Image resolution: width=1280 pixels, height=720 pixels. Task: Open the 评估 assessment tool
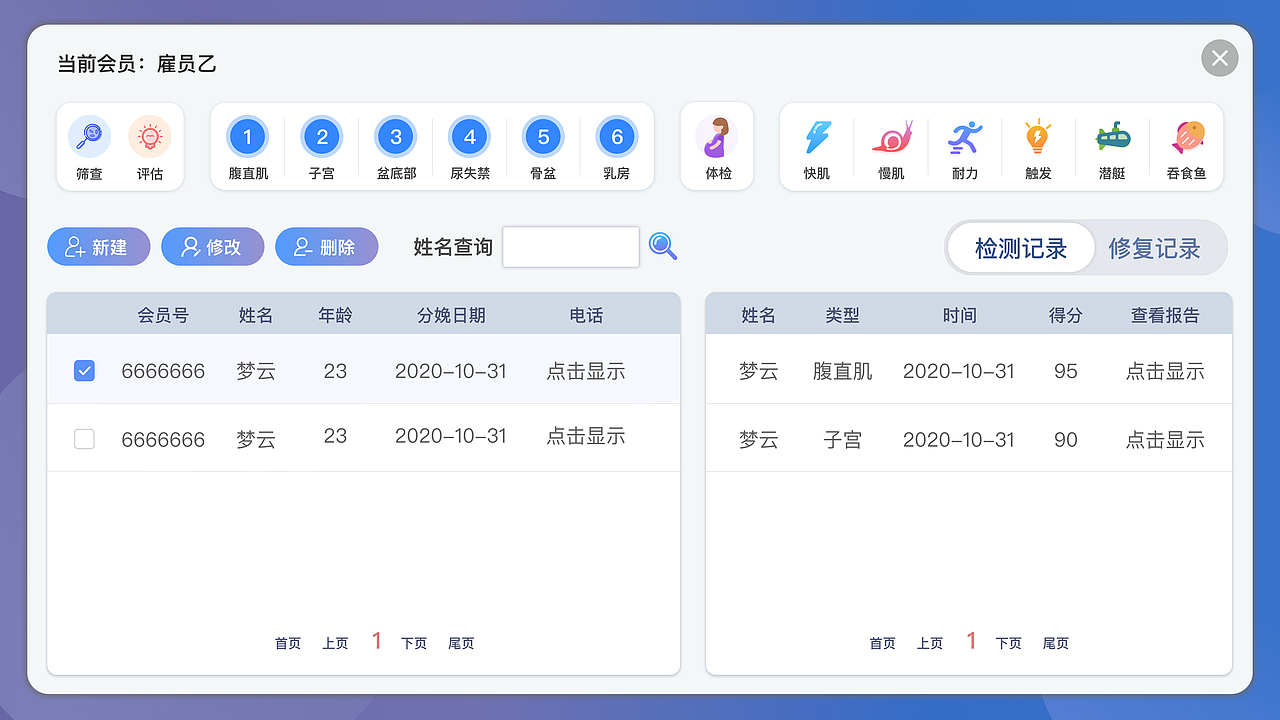[150, 147]
